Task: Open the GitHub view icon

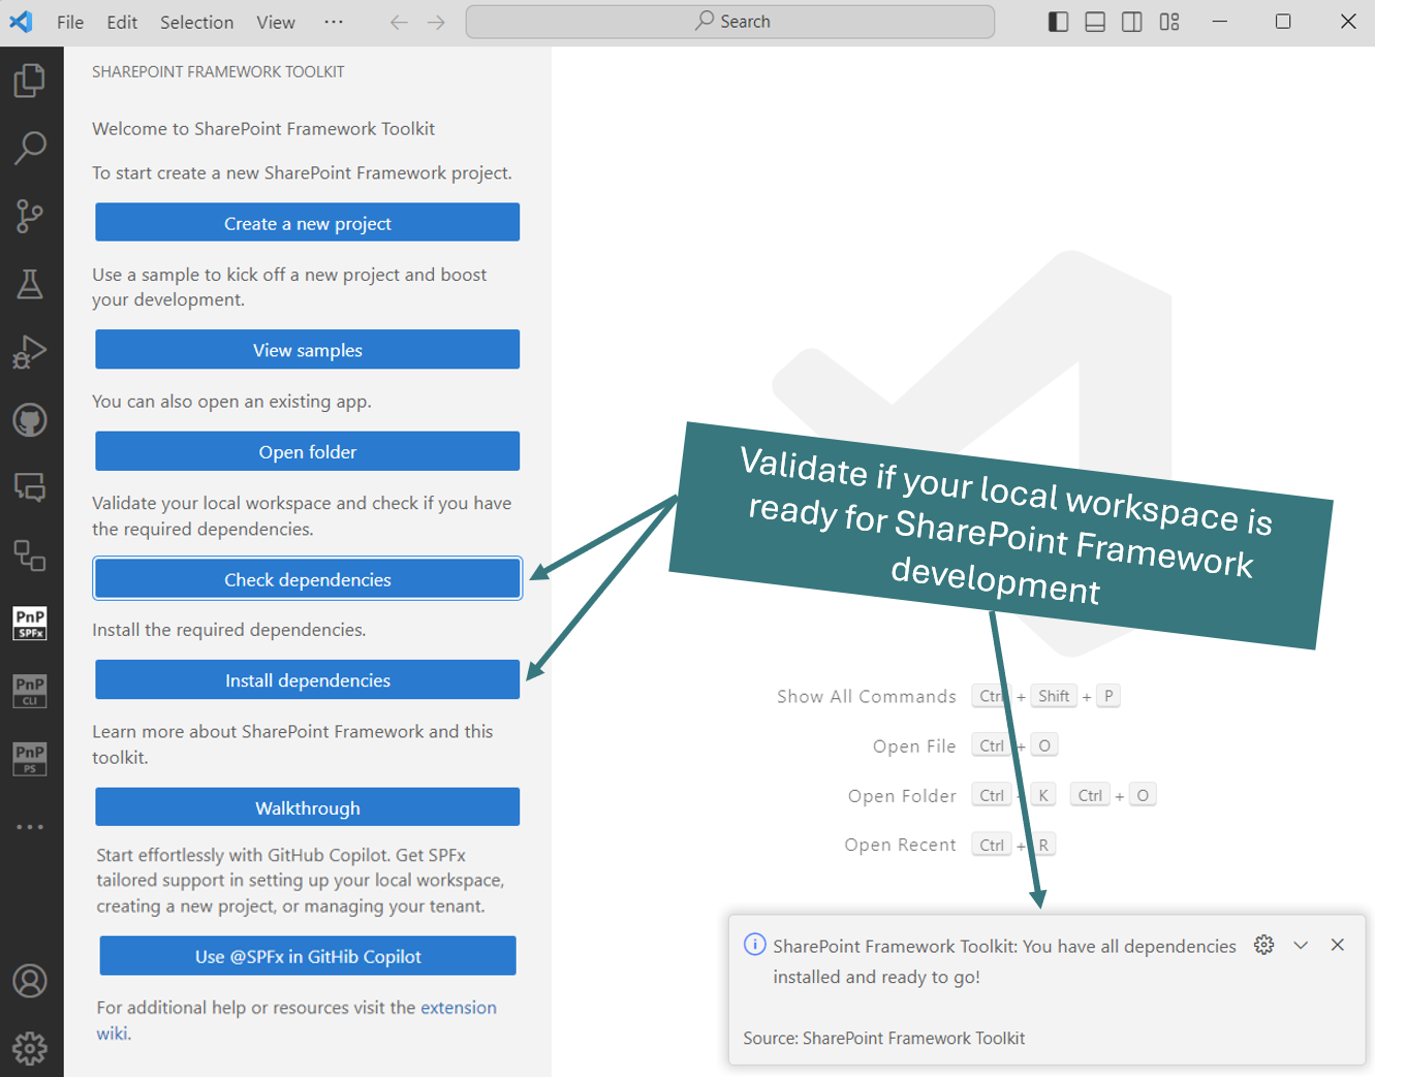Action: coord(30,420)
